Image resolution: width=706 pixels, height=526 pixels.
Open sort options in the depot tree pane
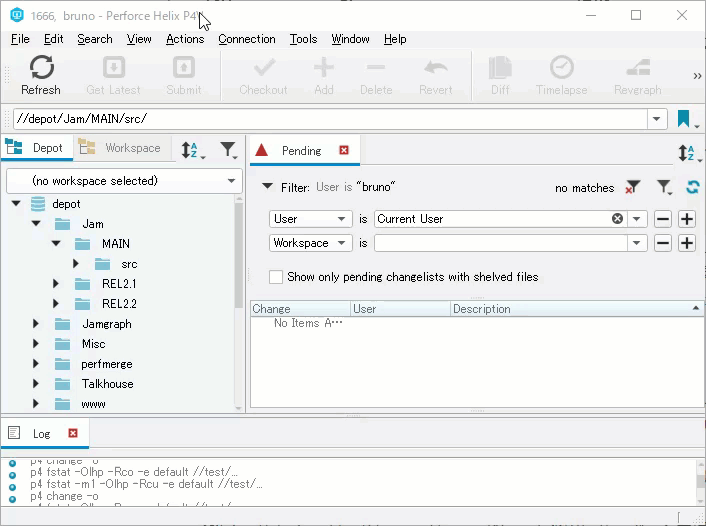click(x=193, y=150)
